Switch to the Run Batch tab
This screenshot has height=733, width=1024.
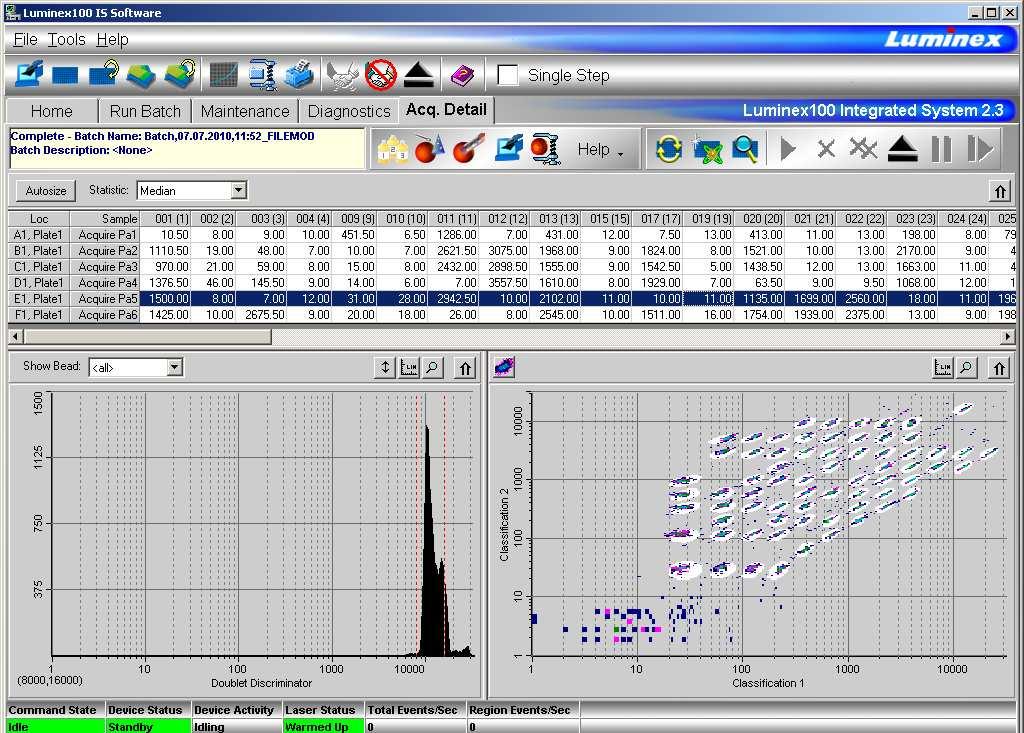[x=145, y=111]
